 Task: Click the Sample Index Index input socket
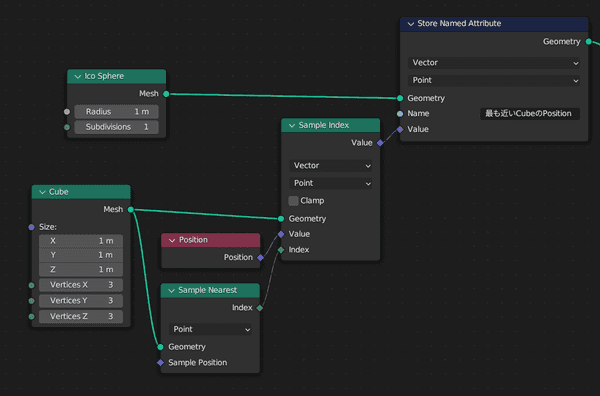(x=281, y=250)
